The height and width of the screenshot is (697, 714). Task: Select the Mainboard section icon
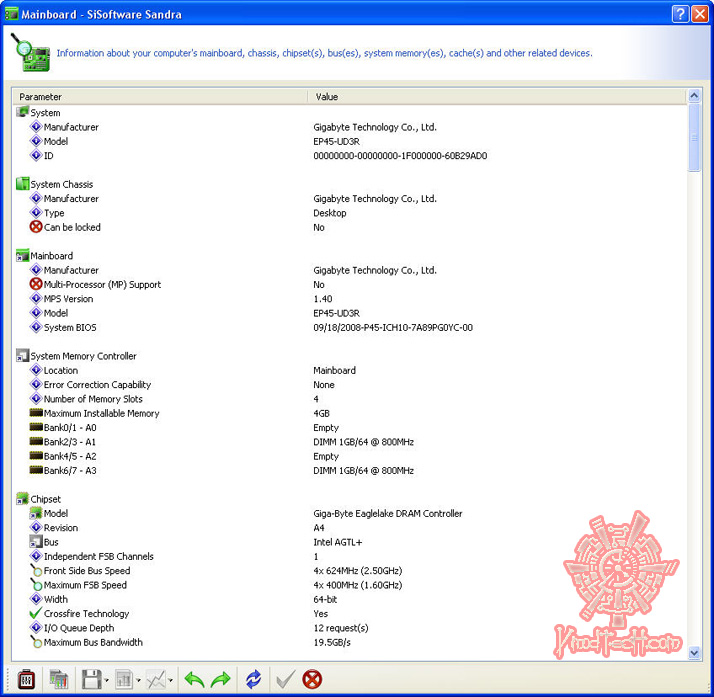pyautogui.click(x=22, y=255)
